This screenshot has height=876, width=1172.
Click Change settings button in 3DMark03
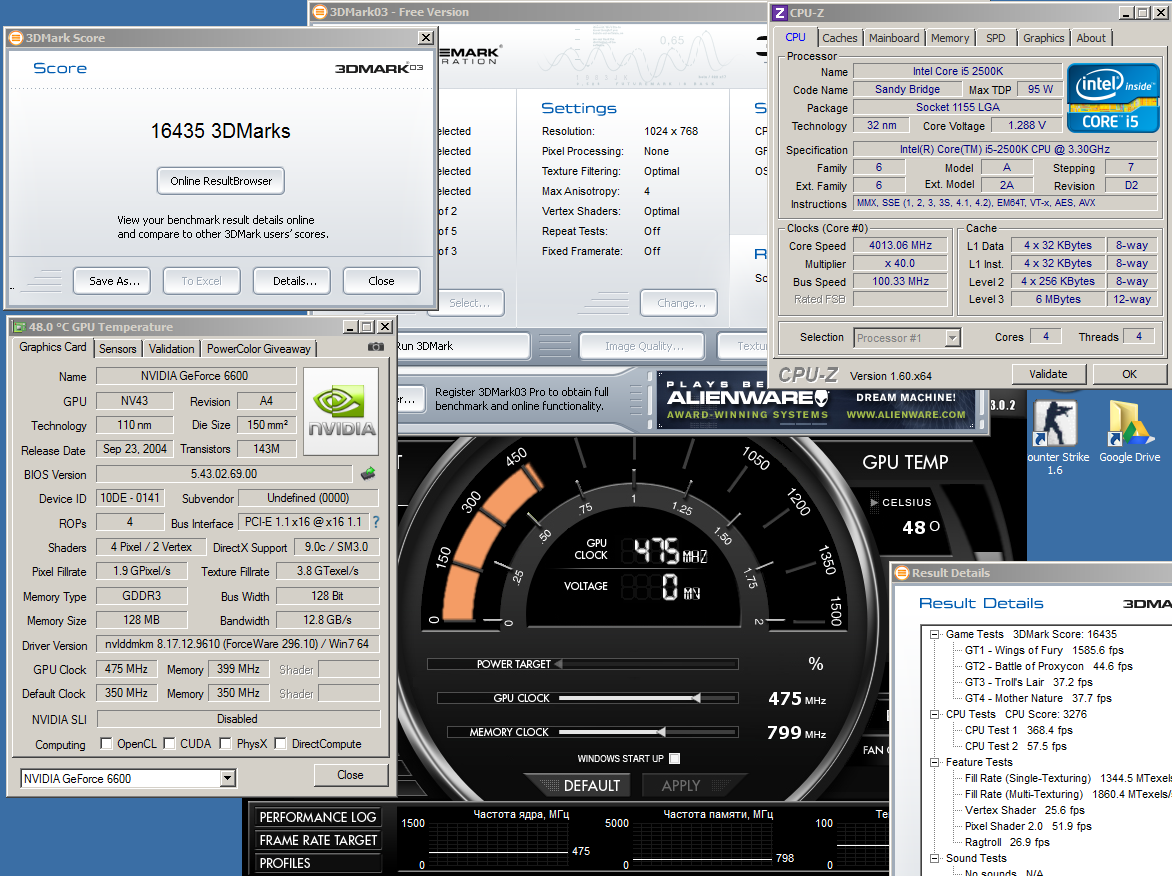(x=679, y=303)
